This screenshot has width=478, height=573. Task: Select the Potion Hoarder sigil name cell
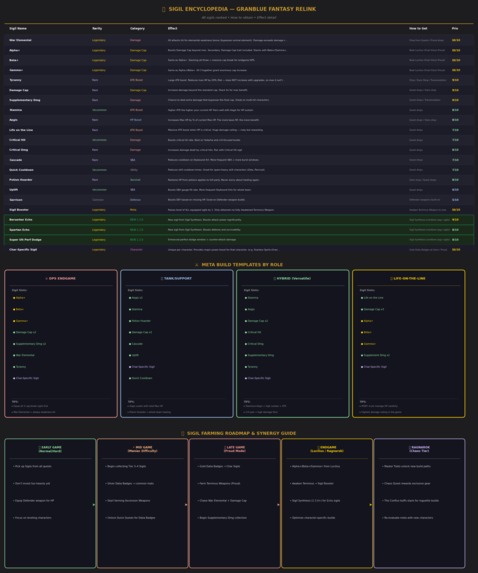pyautogui.click(x=21, y=180)
